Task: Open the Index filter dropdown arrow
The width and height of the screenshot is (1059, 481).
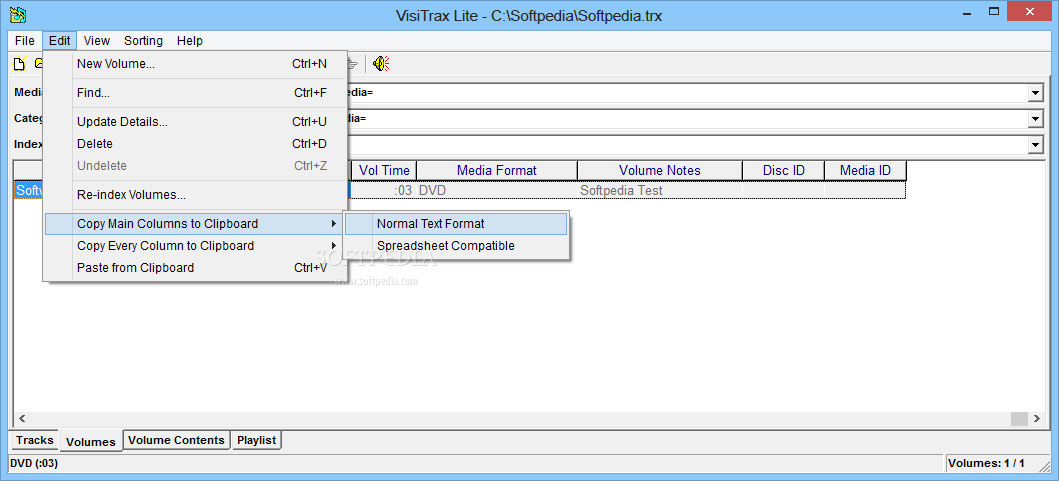Action: click(x=1035, y=145)
